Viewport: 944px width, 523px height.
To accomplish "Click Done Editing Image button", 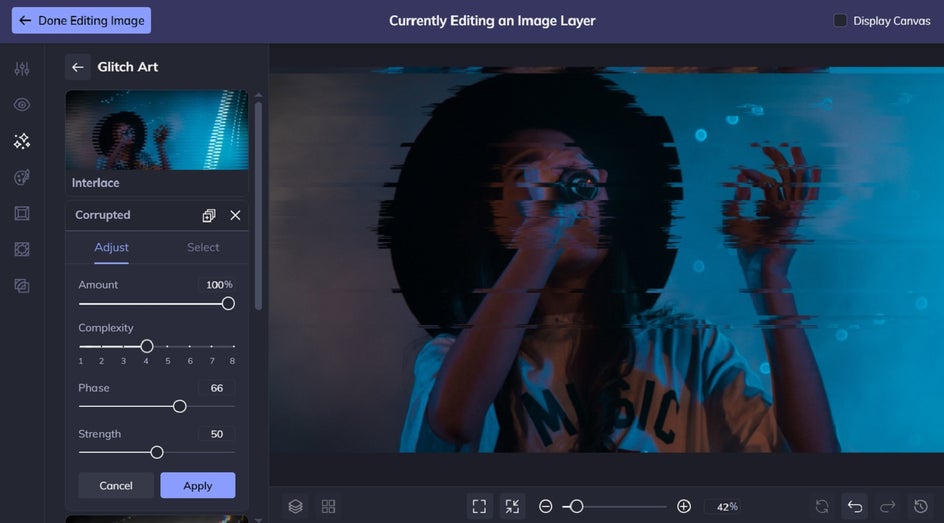I will pos(81,20).
